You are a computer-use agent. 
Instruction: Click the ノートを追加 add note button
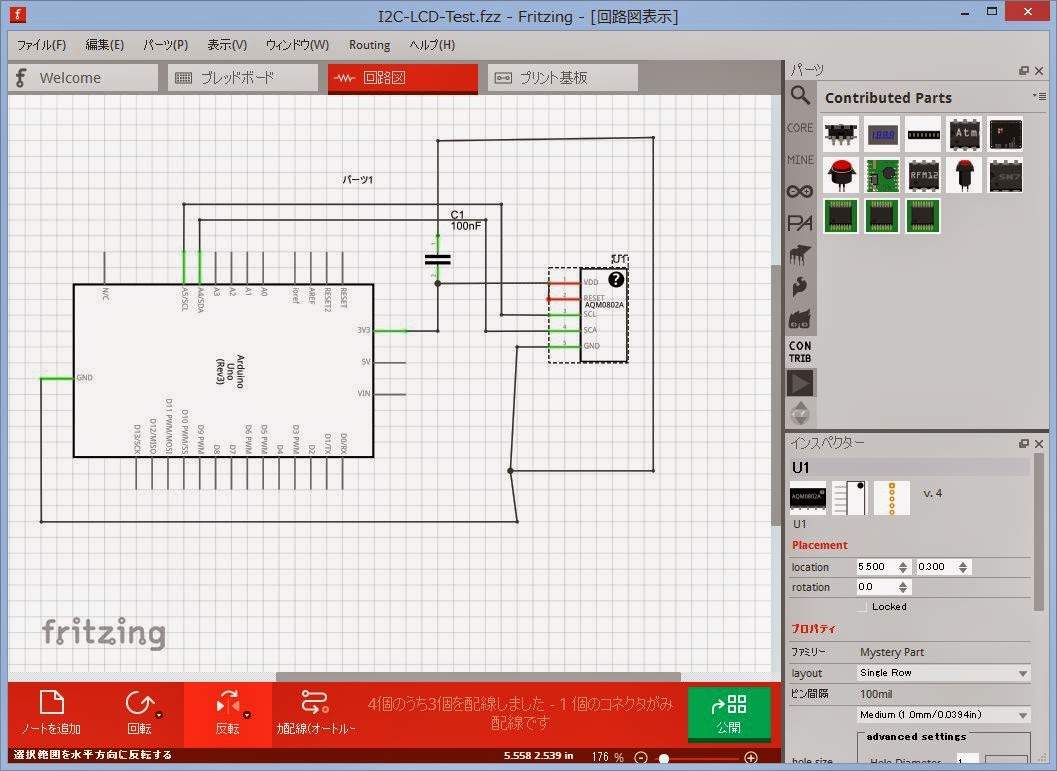pos(51,712)
